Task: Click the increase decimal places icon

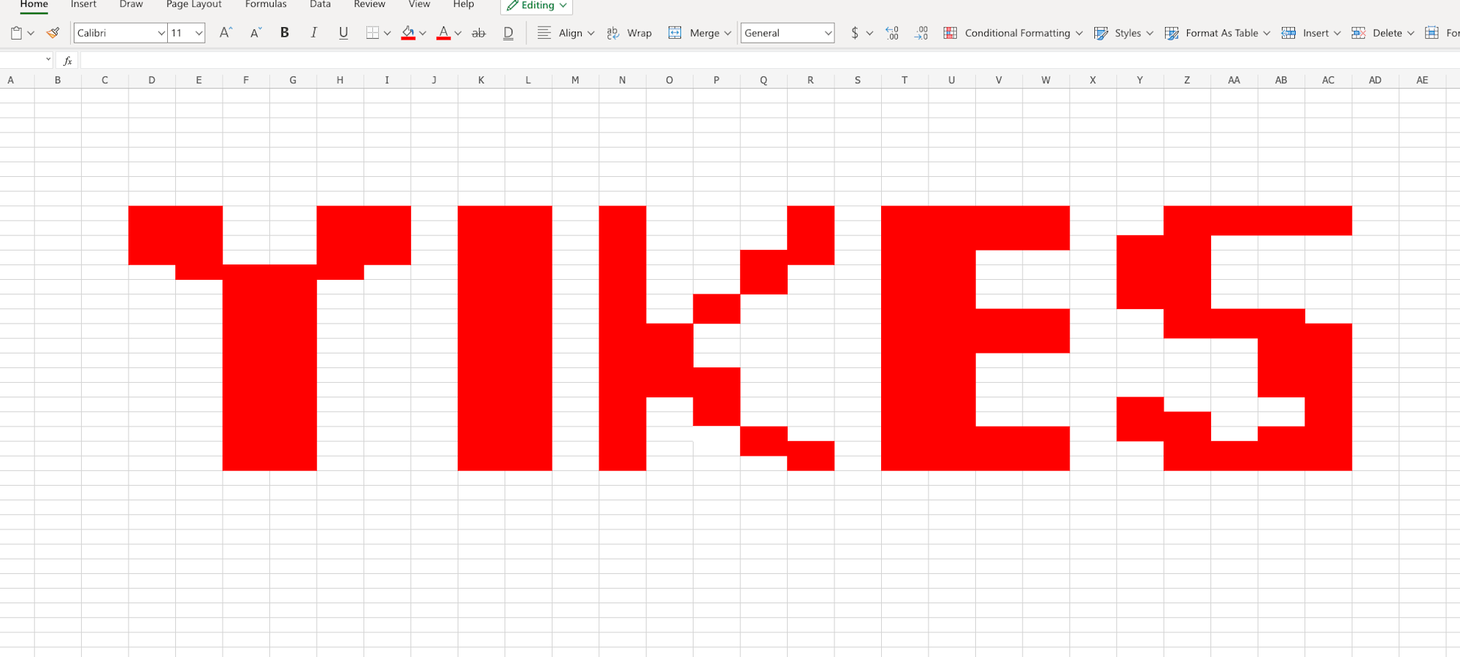Action: pos(892,33)
